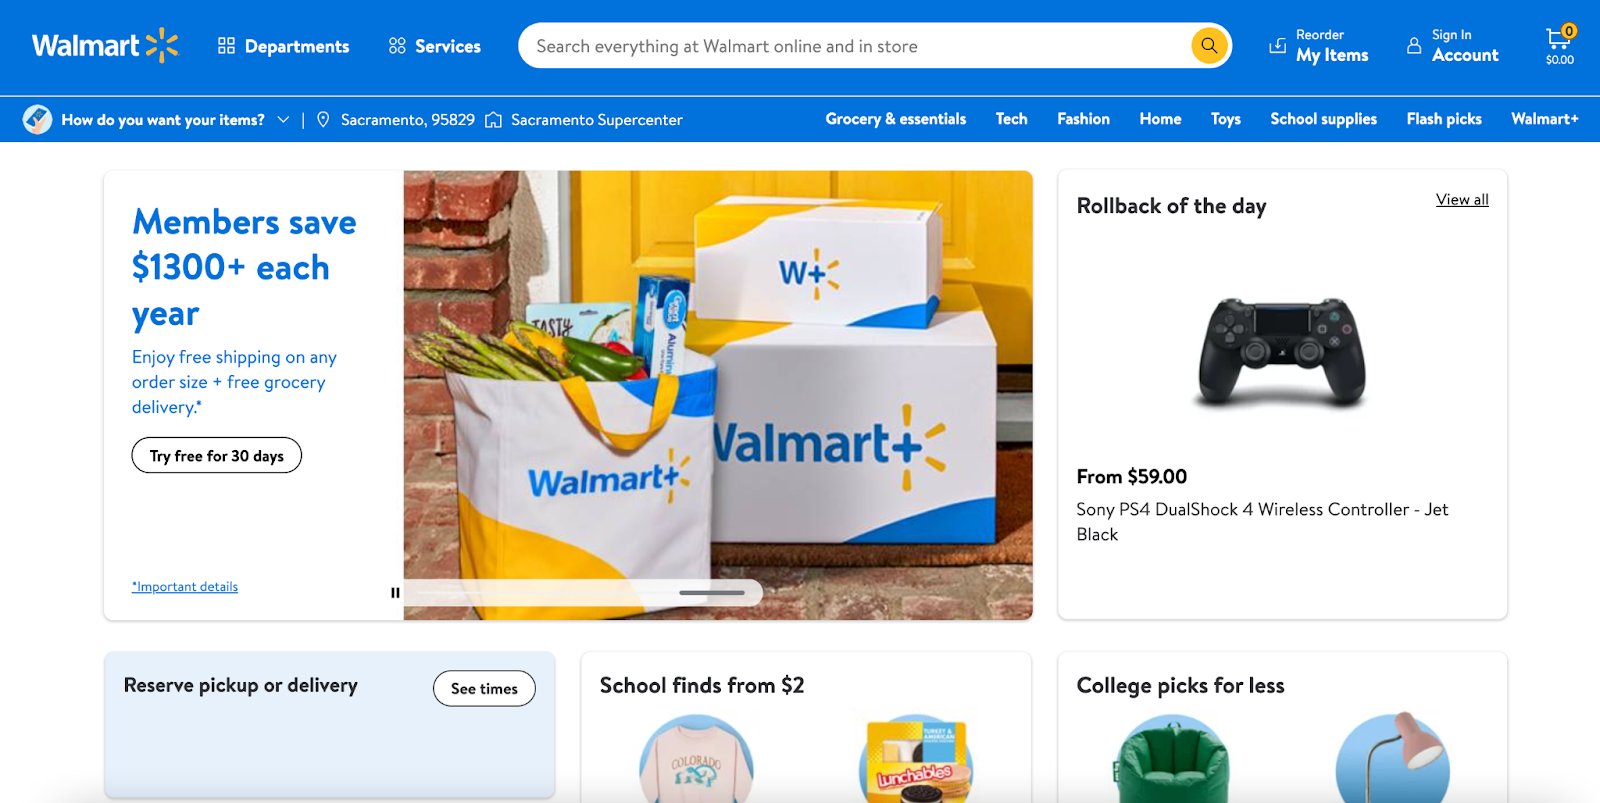Select Grocery & essentials in the nav bar
The image size is (1600, 803).
[x=896, y=119]
